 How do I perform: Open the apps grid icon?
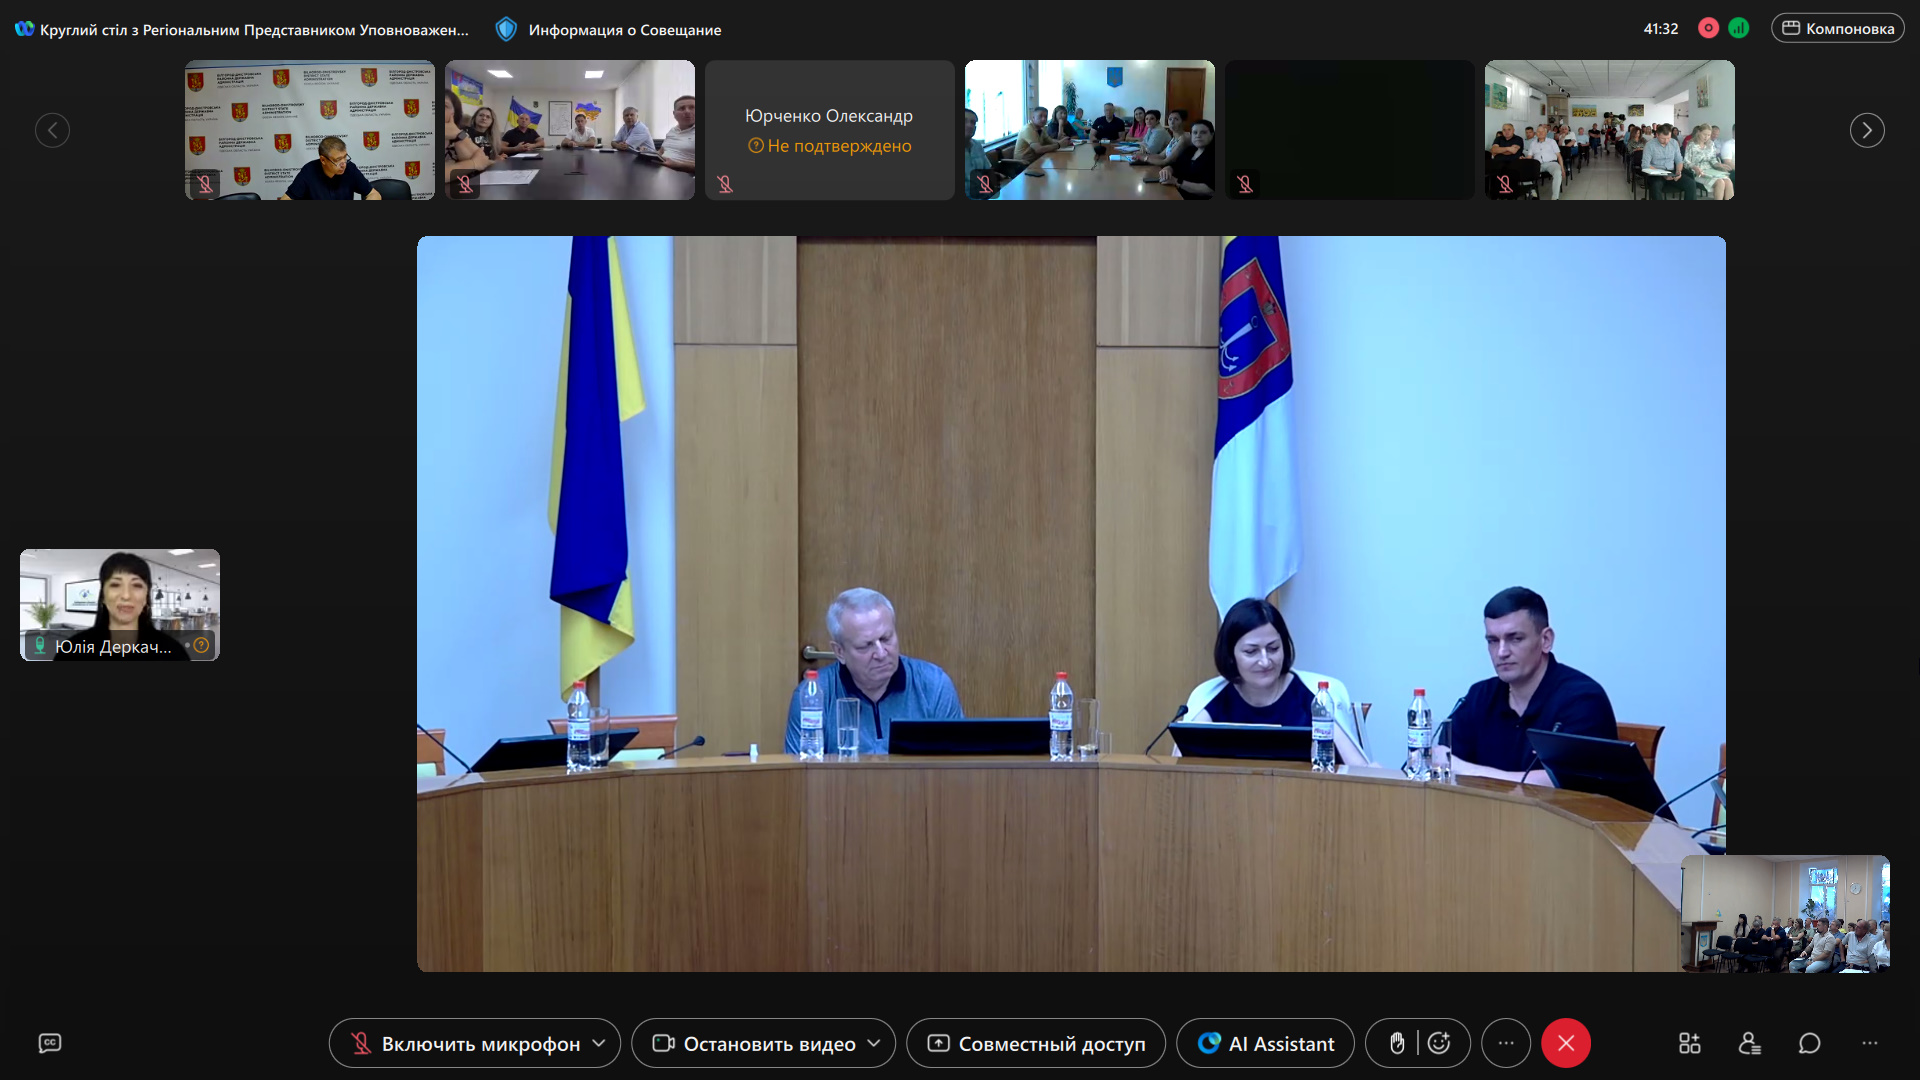pyautogui.click(x=1689, y=1043)
